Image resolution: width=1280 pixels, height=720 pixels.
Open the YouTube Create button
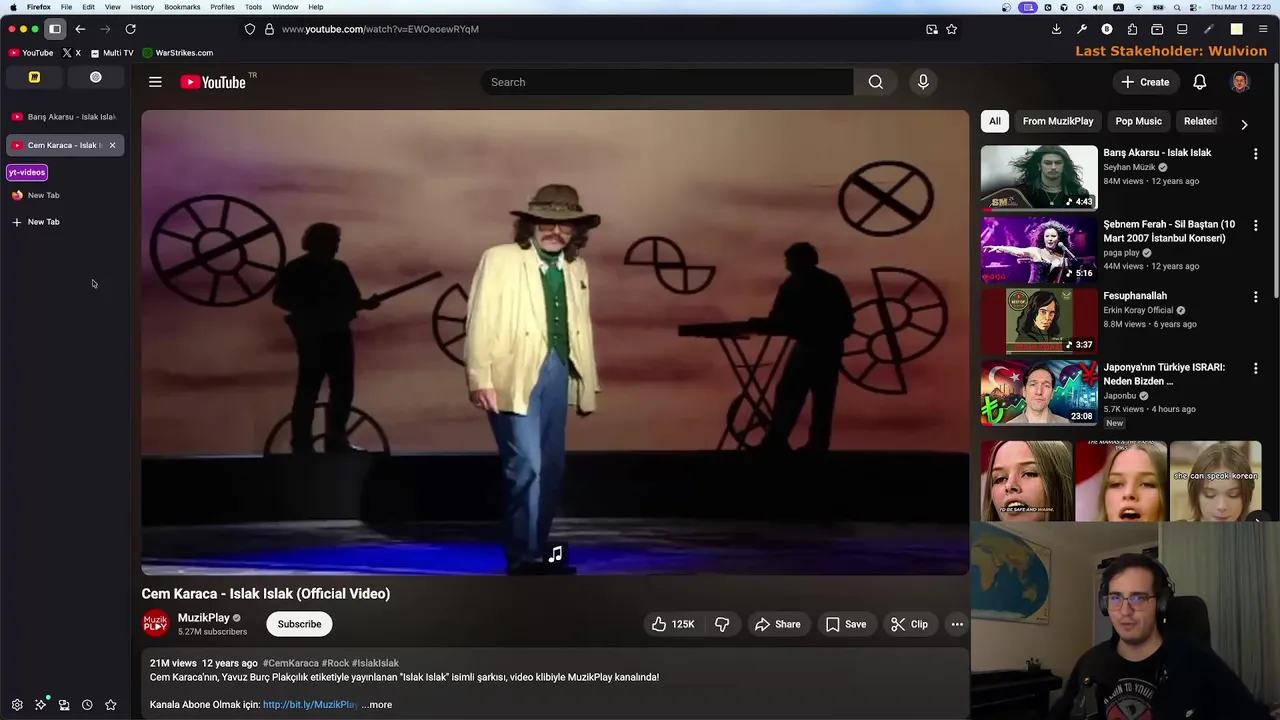1145,82
